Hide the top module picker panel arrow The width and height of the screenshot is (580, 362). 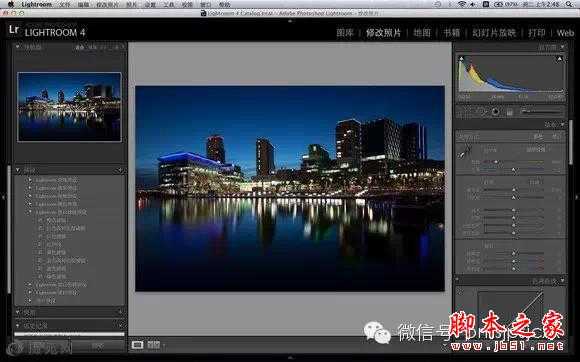pyautogui.click(x=290, y=21)
